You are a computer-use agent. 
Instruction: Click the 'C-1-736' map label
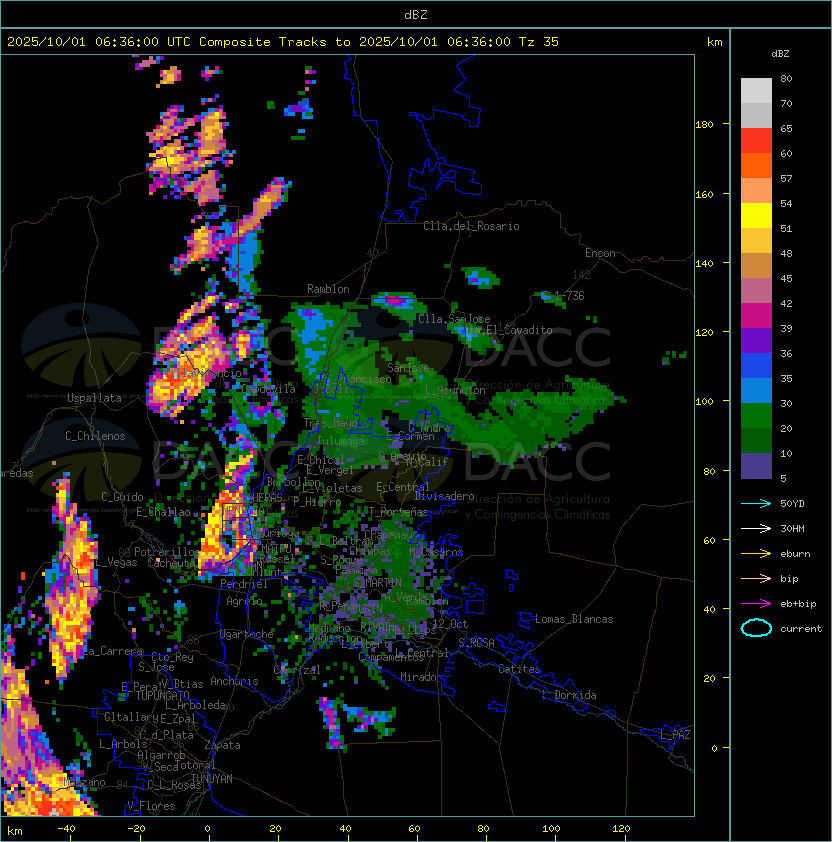click(563, 296)
